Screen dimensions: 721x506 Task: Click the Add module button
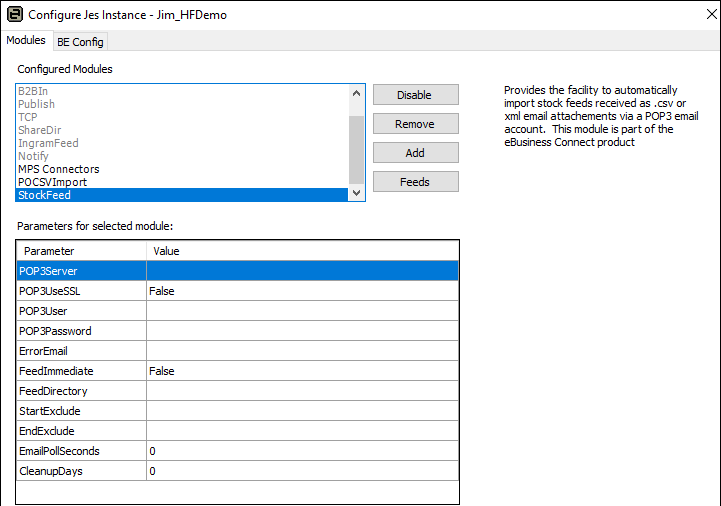coord(415,153)
